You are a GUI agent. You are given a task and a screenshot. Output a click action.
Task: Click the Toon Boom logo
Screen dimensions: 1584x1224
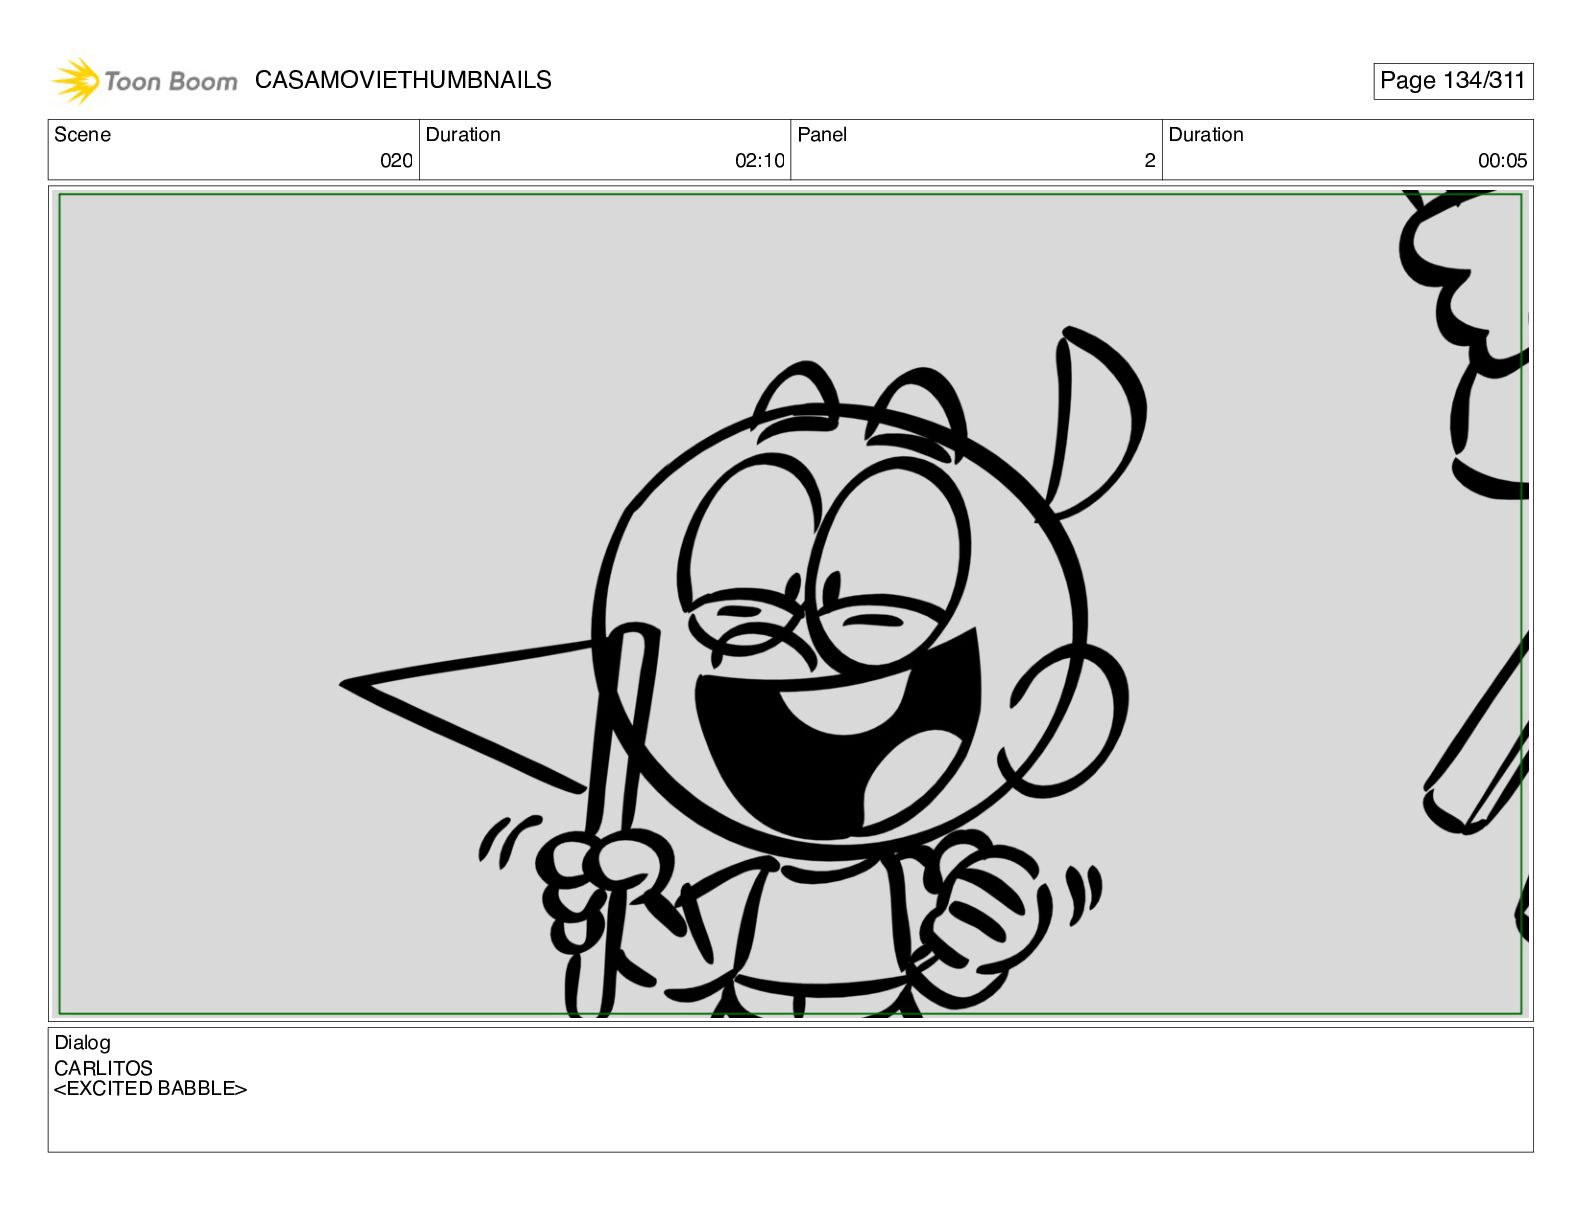coord(145,81)
